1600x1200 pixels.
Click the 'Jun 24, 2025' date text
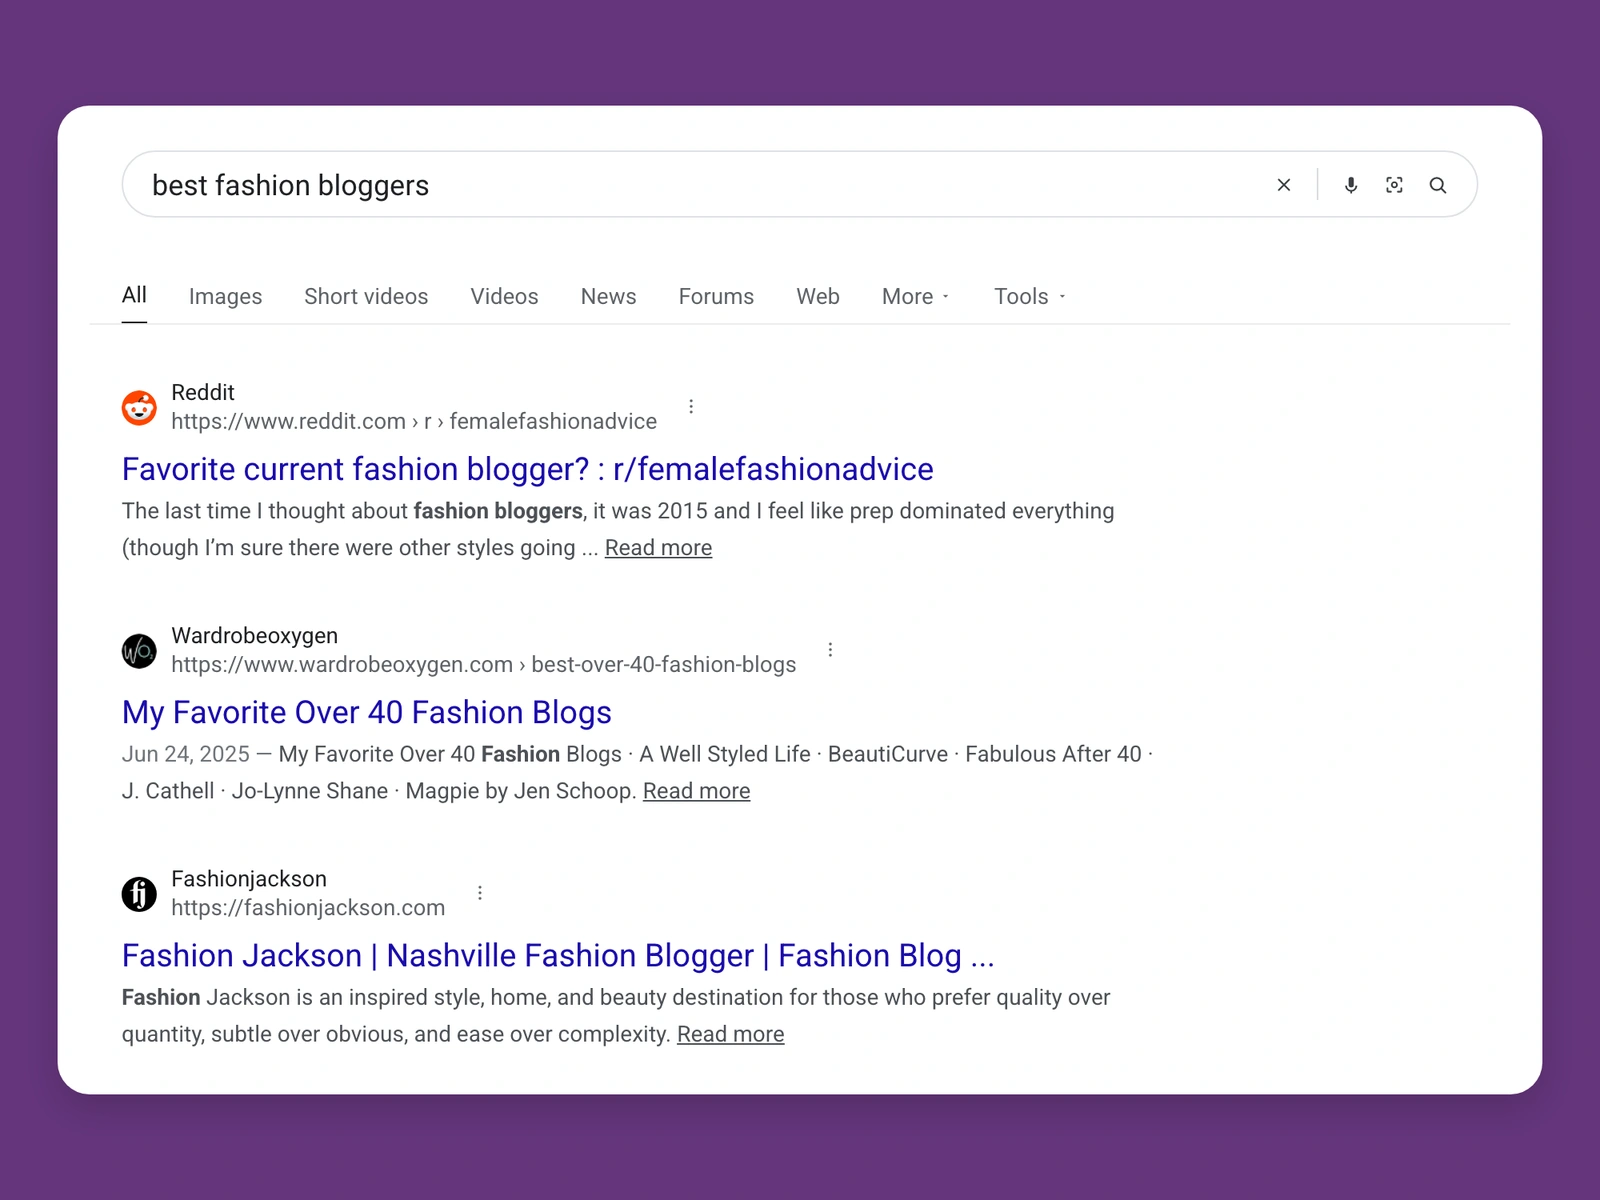coord(186,754)
